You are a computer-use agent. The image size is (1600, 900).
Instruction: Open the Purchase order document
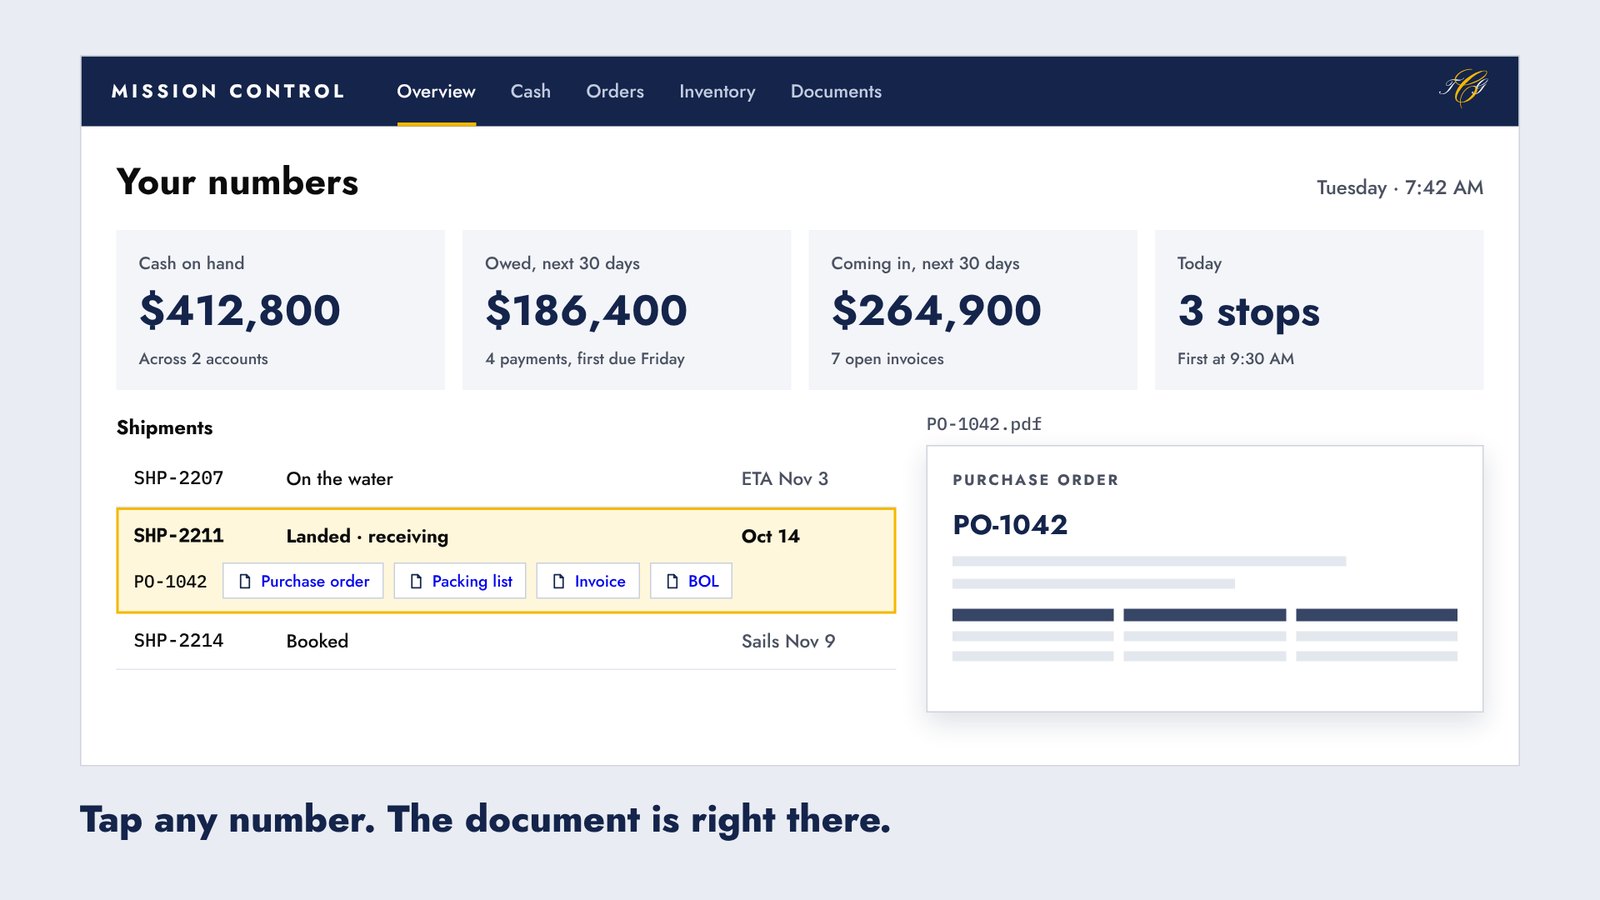pyautogui.click(x=303, y=581)
